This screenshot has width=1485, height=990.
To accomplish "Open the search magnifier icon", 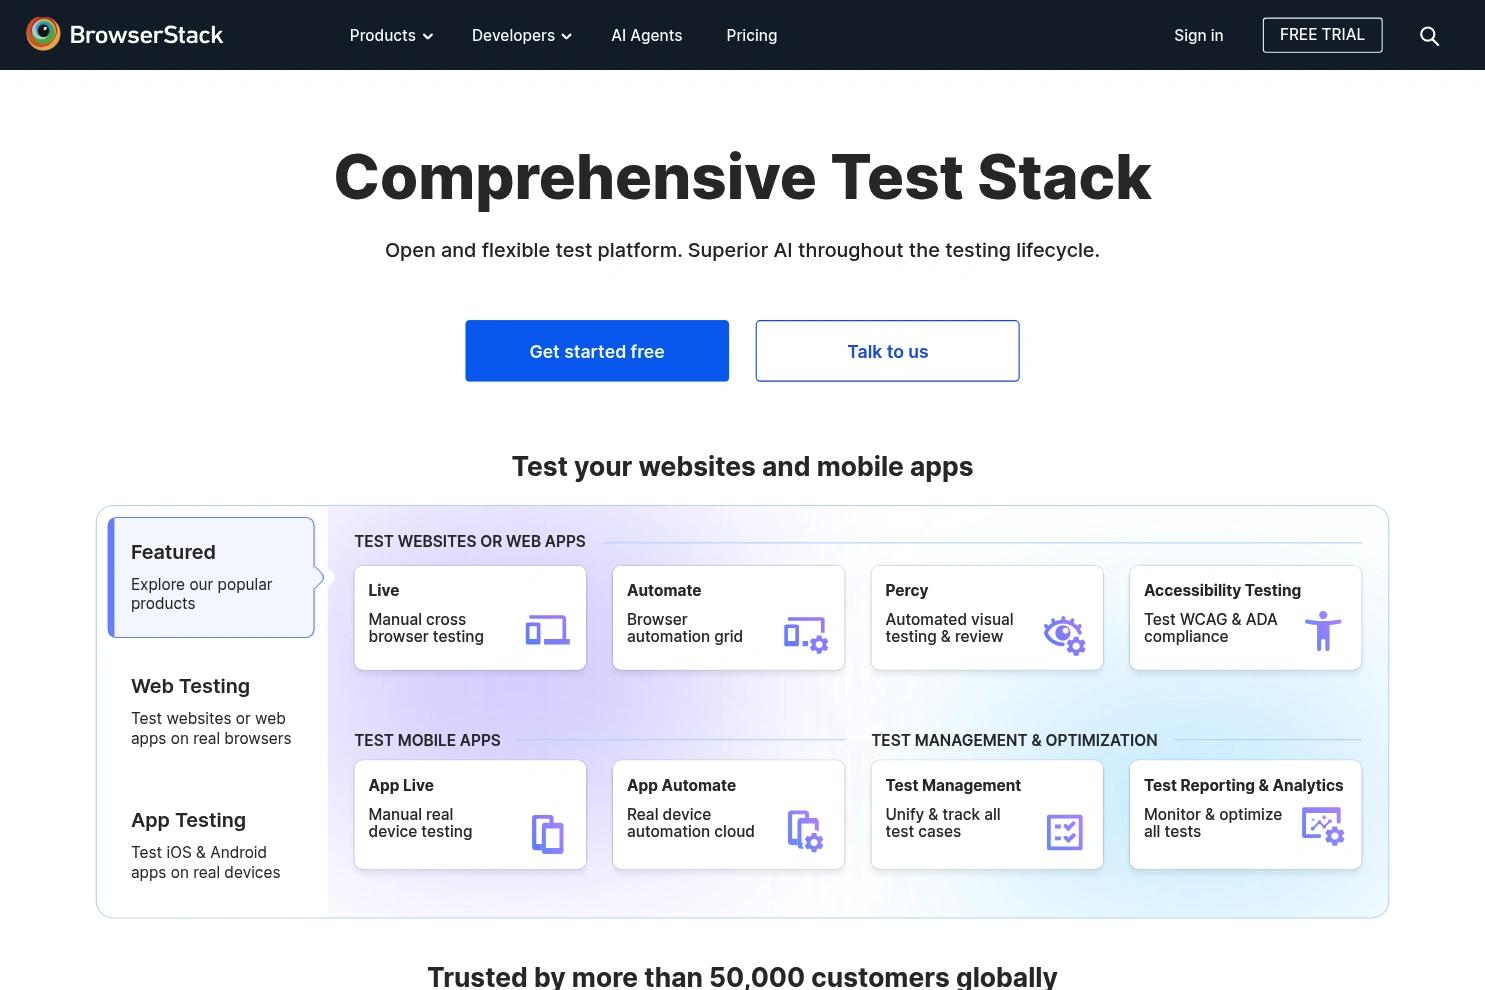I will coord(1429,36).
